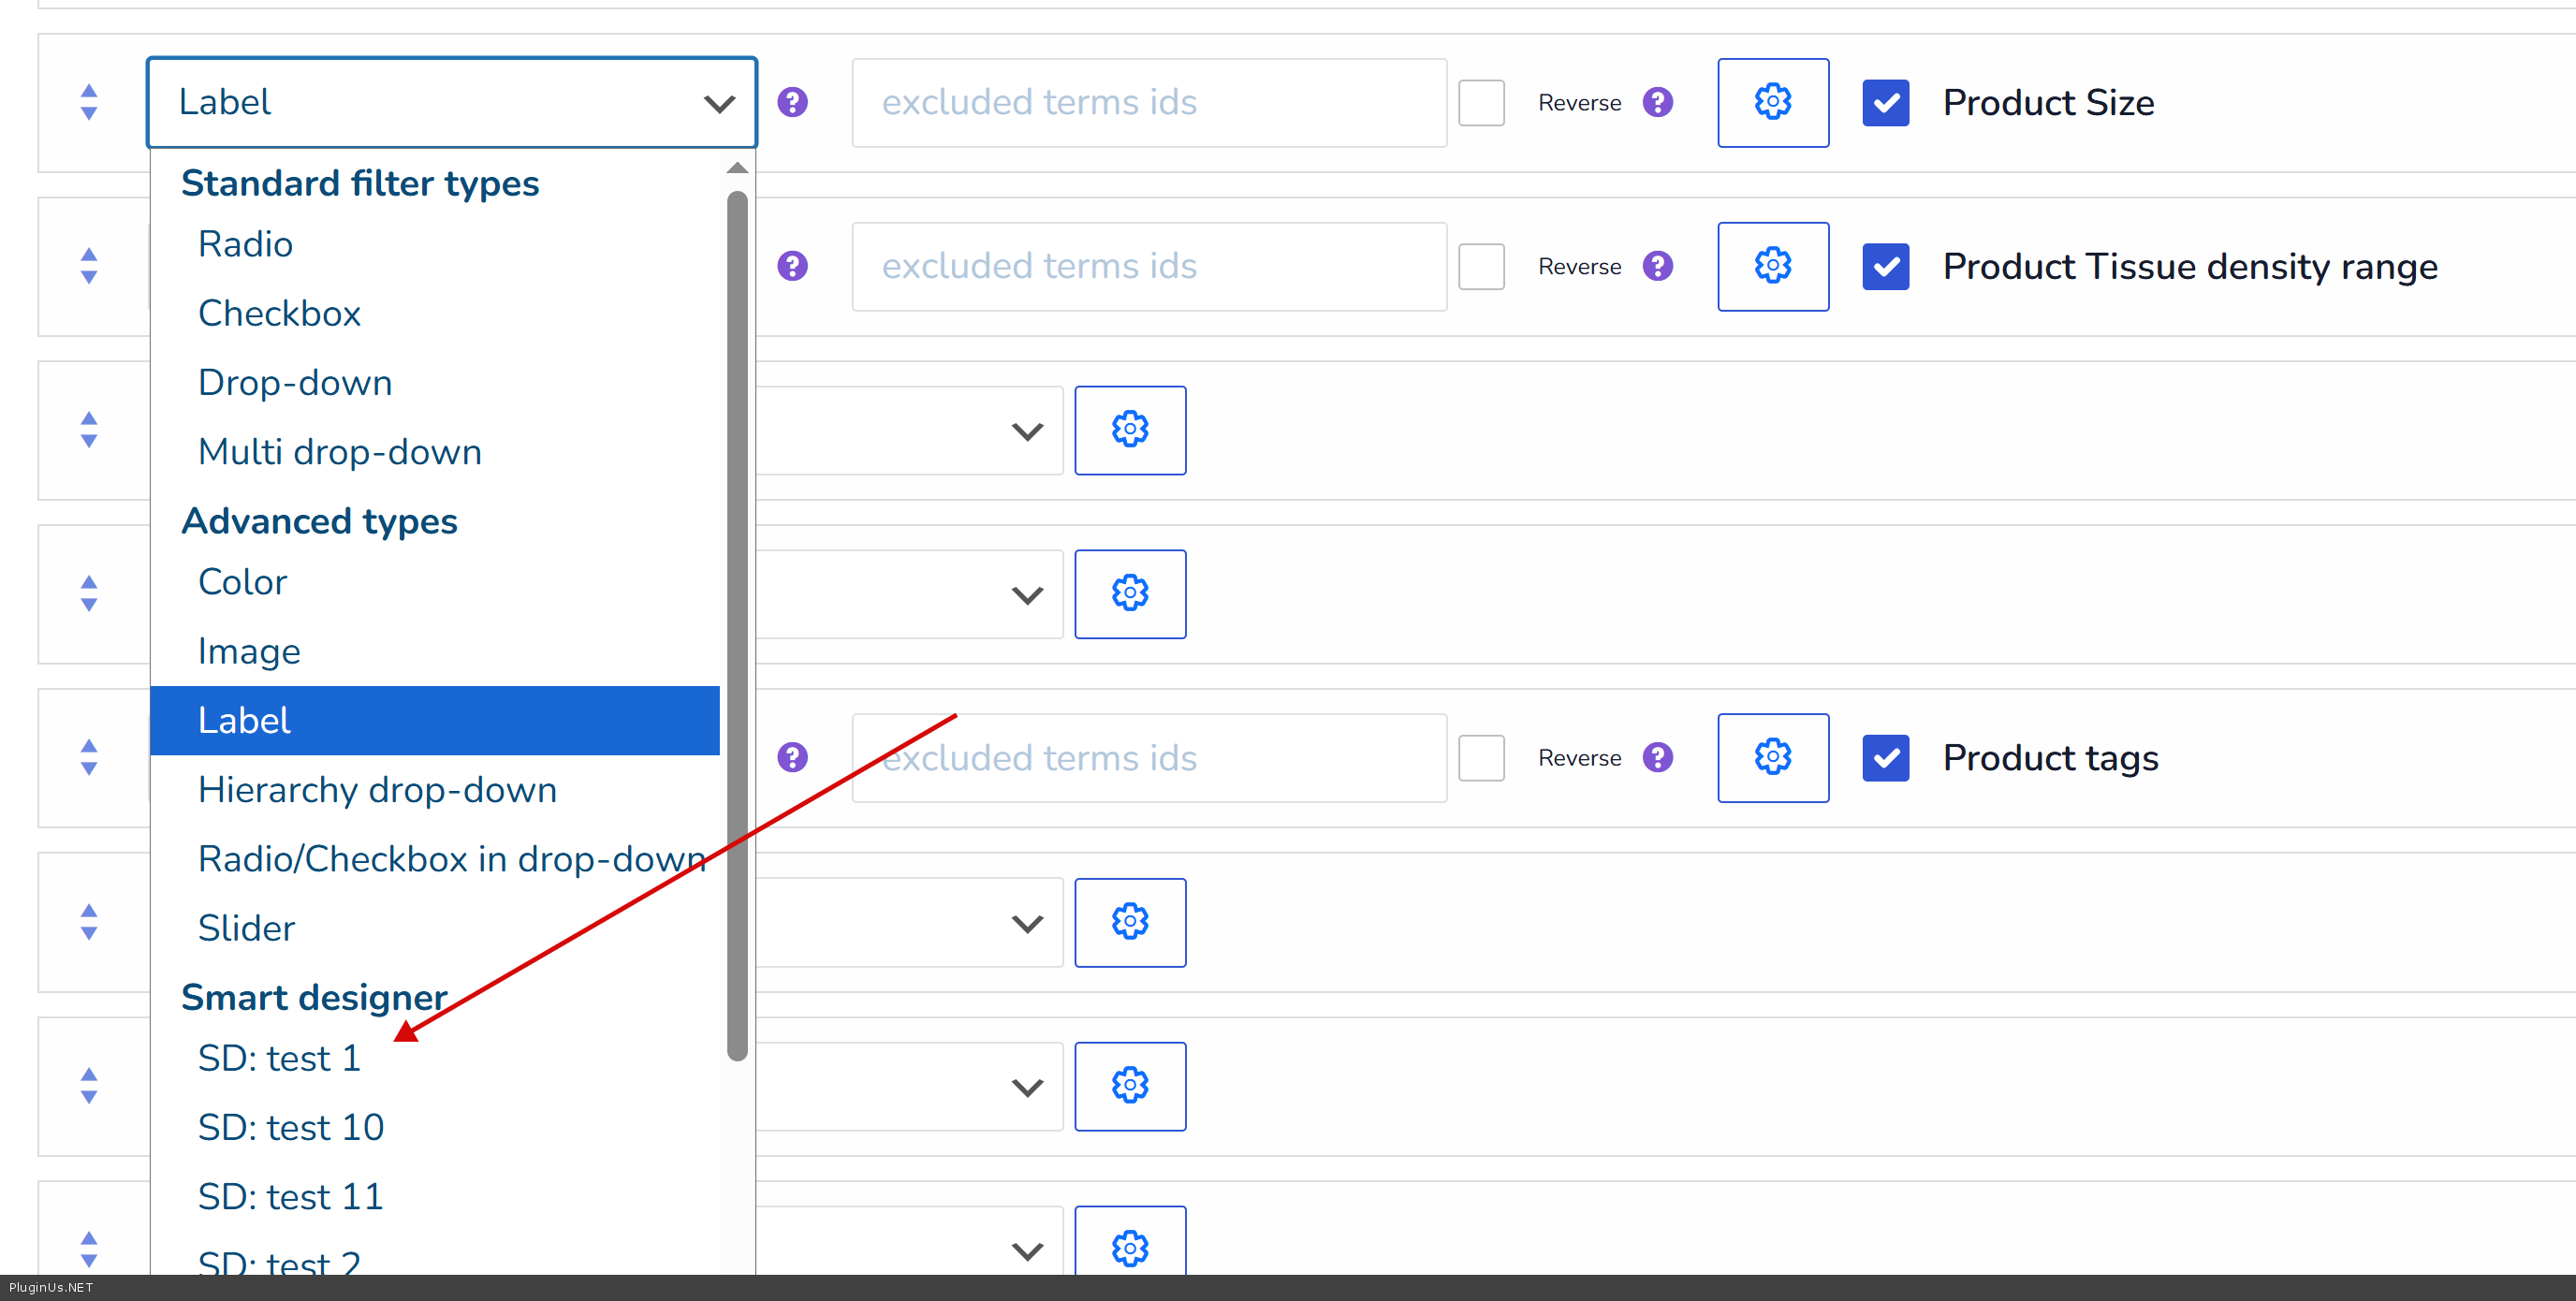Click the dropdown list scroll-up arrow
Image resolution: width=2576 pixels, height=1301 pixels.
(x=737, y=168)
